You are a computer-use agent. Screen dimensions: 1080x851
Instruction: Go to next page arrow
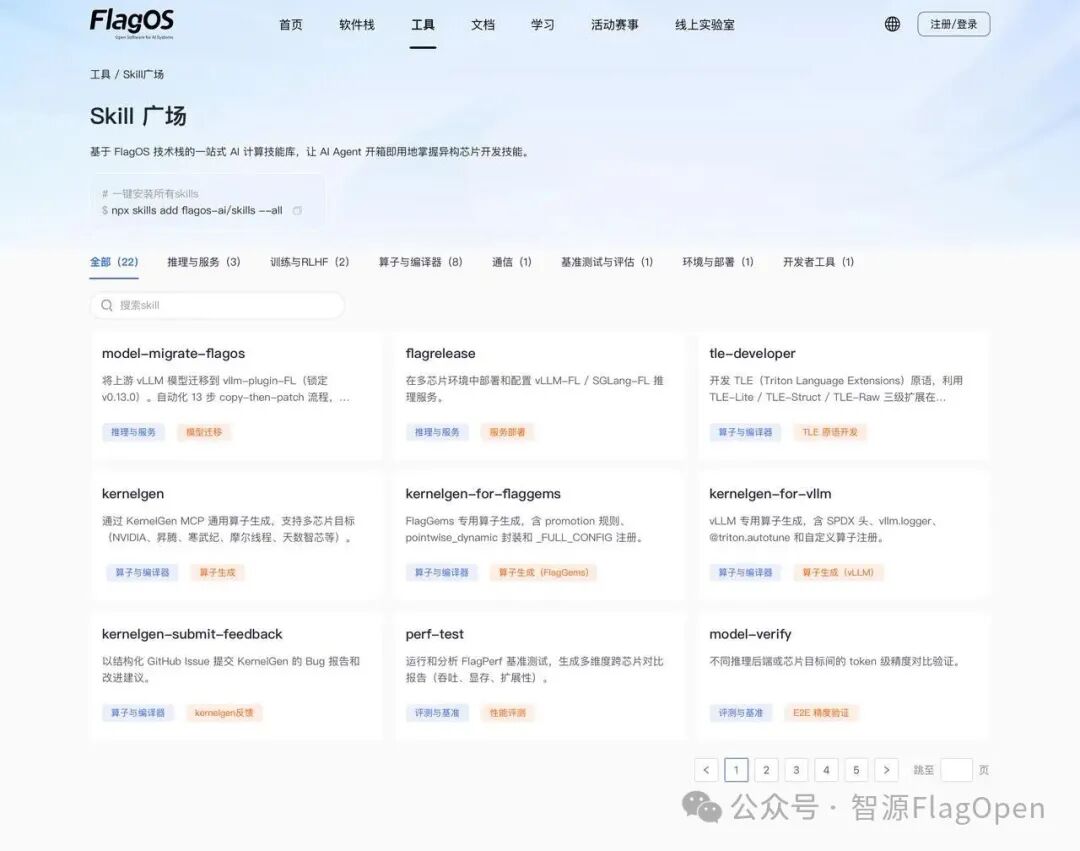[x=886, y=770]
